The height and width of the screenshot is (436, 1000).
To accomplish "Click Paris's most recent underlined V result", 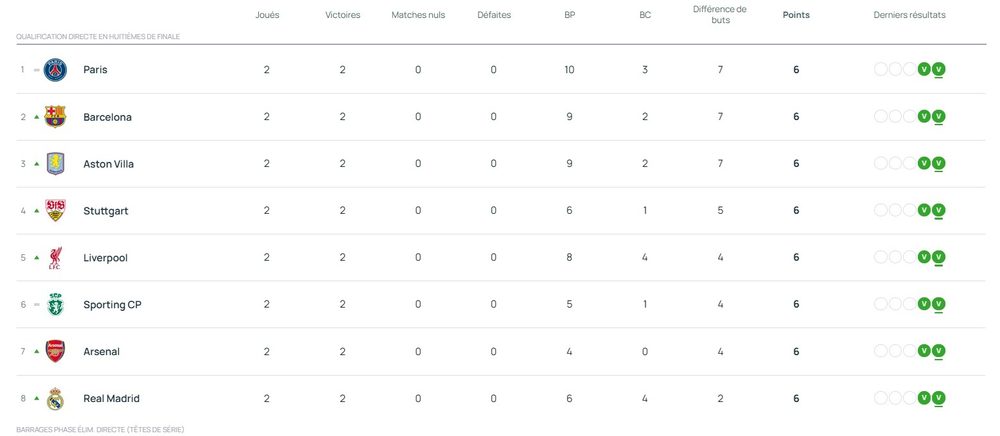I will (938, 70).
